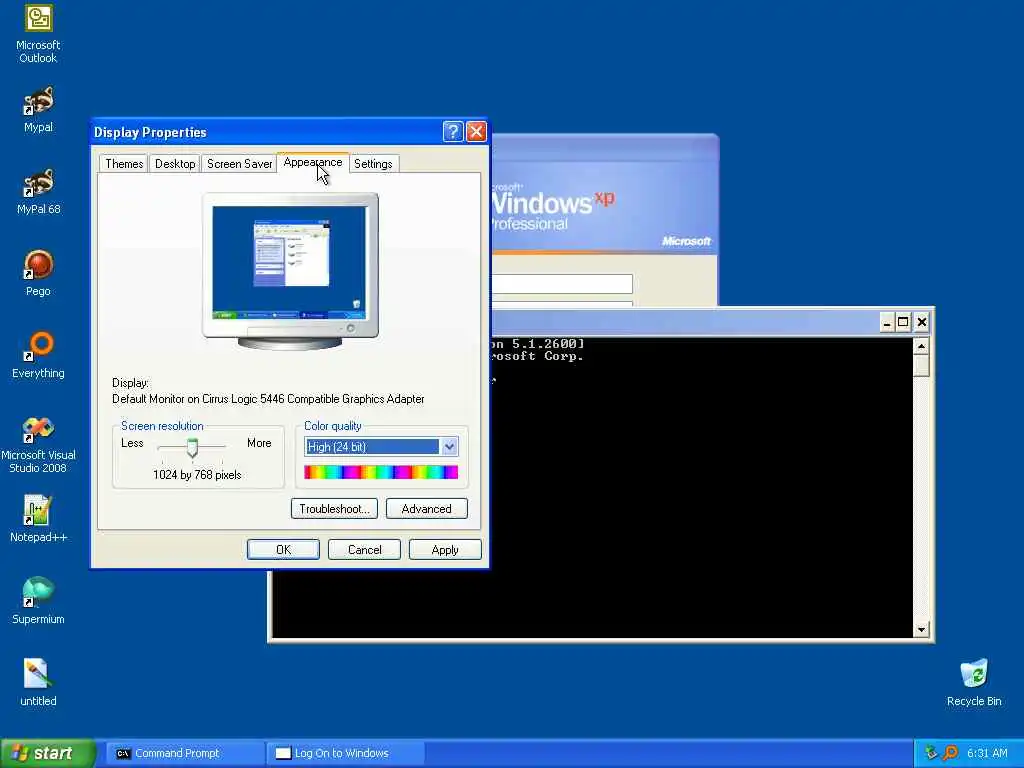1024x768 pixels.
Task: Switch to the Desktop tab
Action: [174, 164]
